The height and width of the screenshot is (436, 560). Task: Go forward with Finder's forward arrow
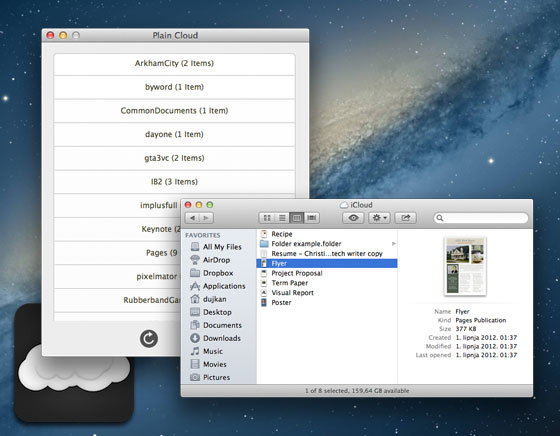[206, 218]
